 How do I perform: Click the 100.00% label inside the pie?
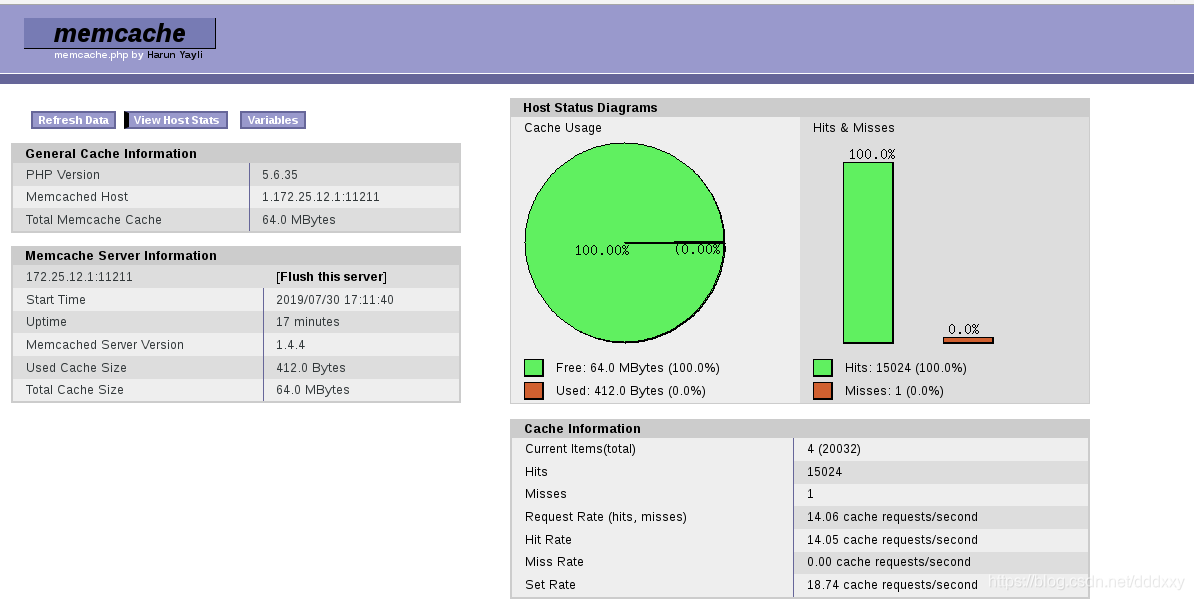602,250
